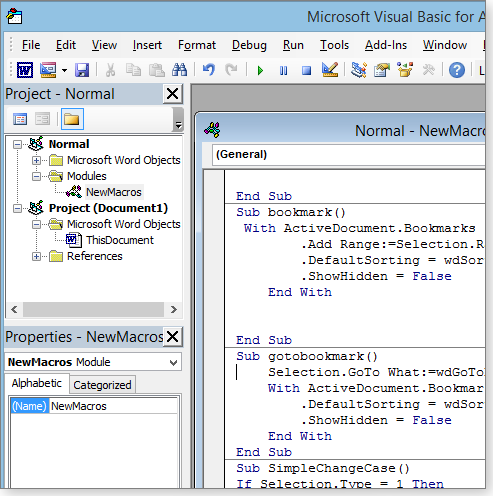Select the Normal project item
The image size is (493, 496).
[69, 144]
